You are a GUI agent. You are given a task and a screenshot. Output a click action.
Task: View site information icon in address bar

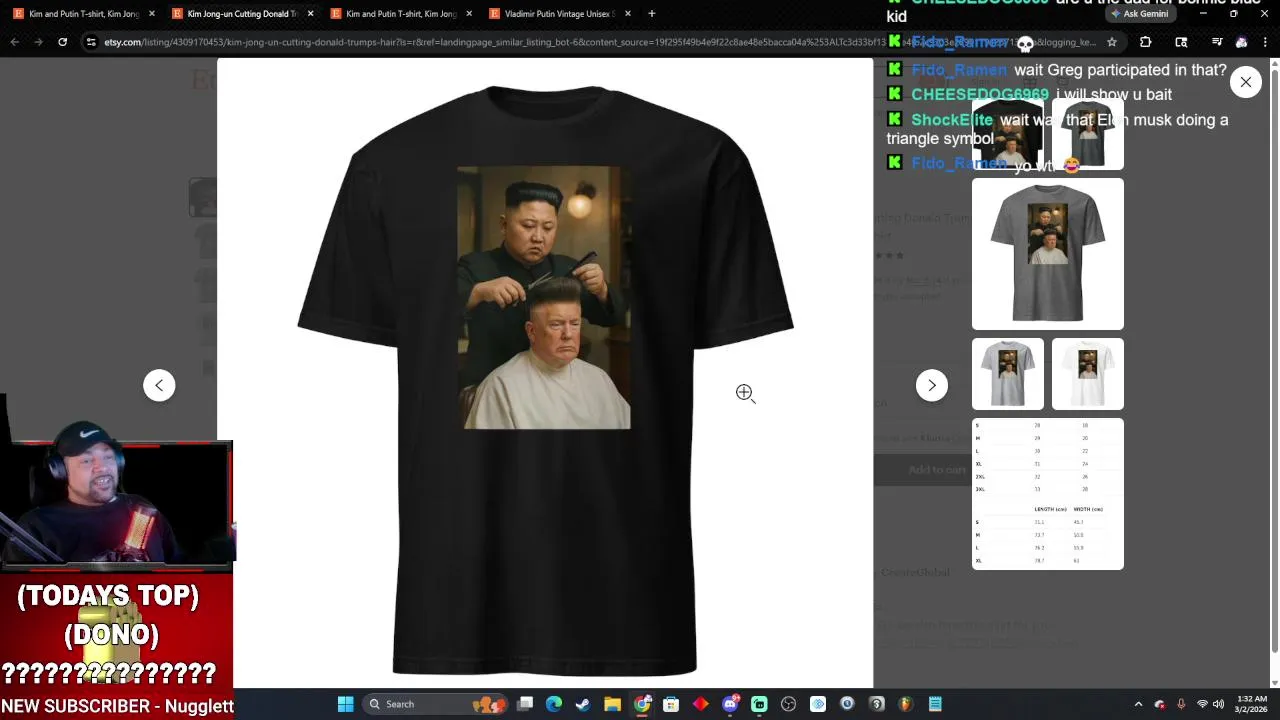coord(91,42)
